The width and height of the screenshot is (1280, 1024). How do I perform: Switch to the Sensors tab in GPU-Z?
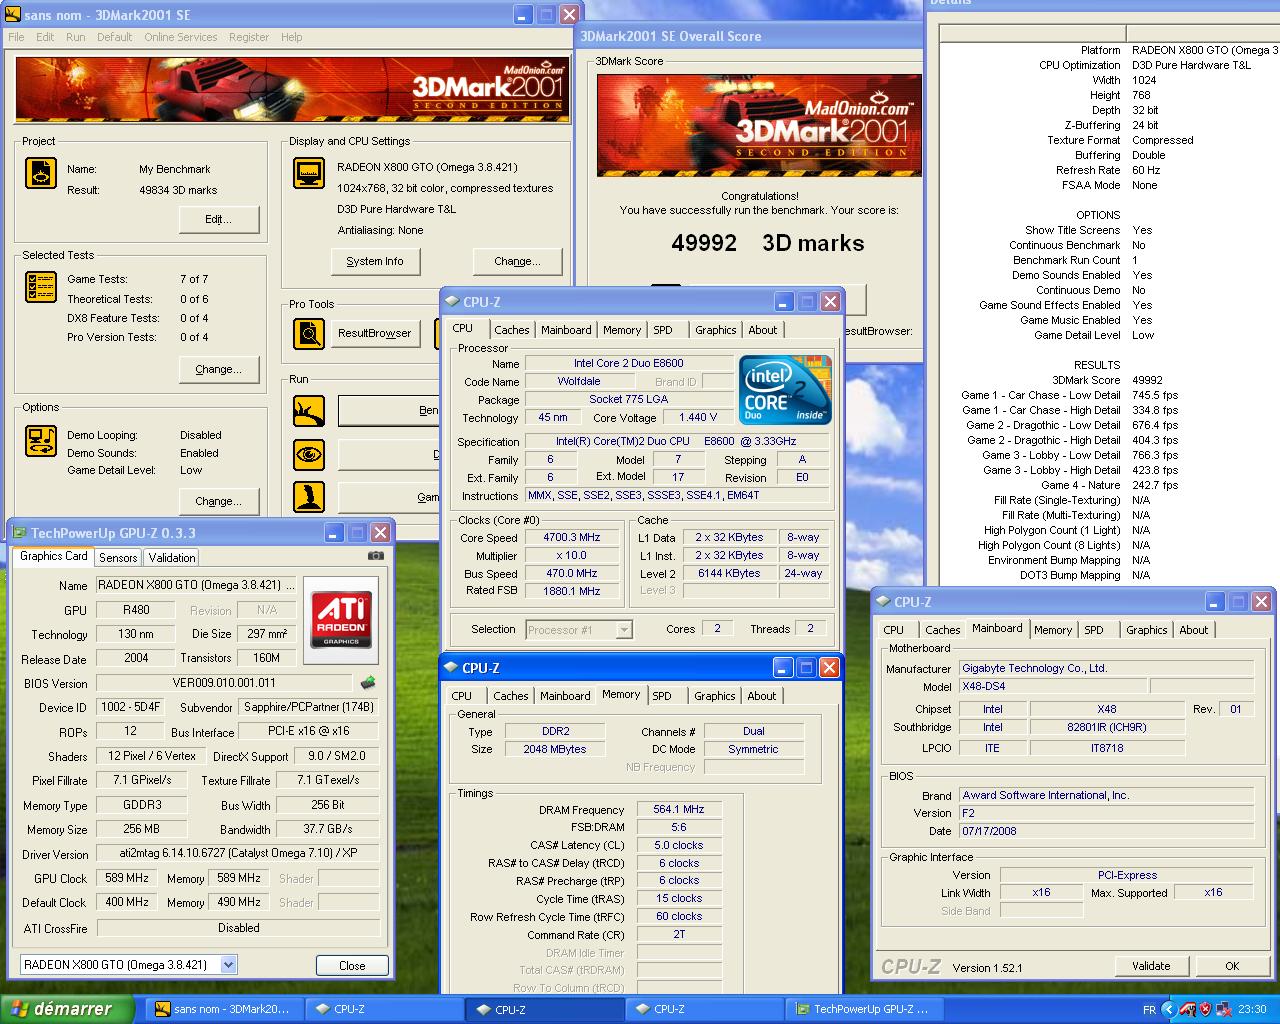click(118, 558)
